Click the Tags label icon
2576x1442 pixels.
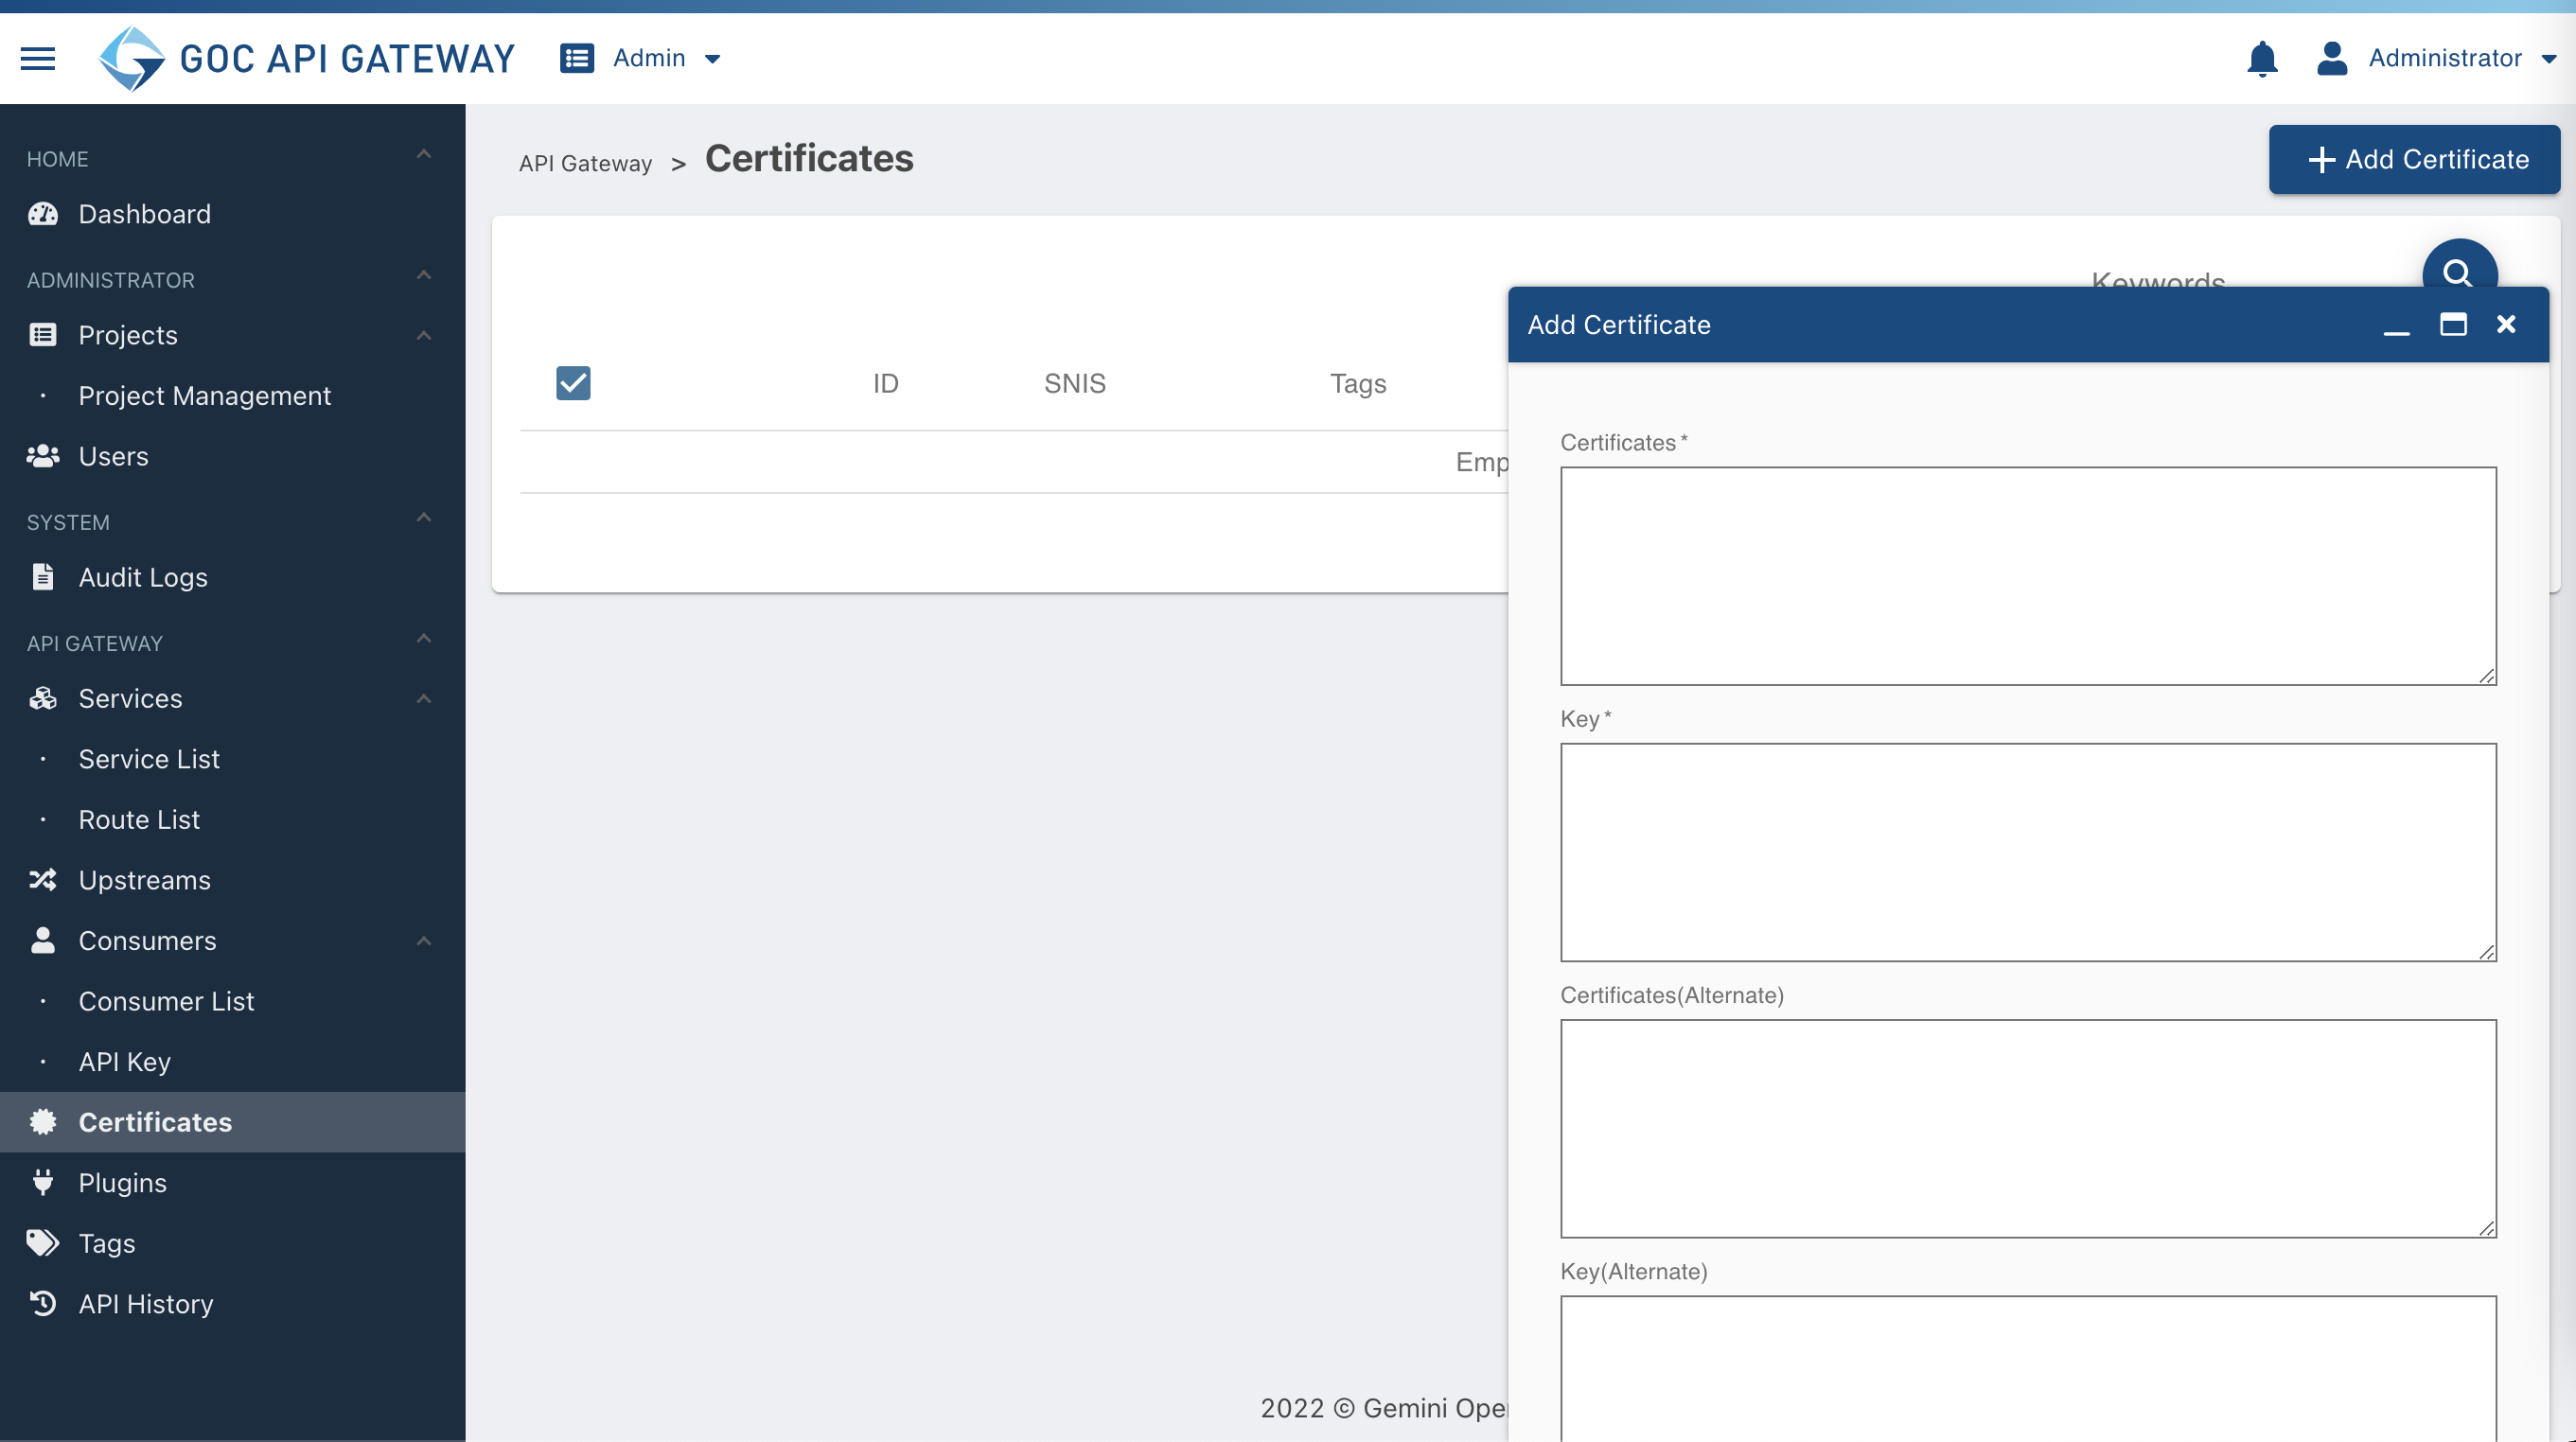click(x=43, y=1243)
